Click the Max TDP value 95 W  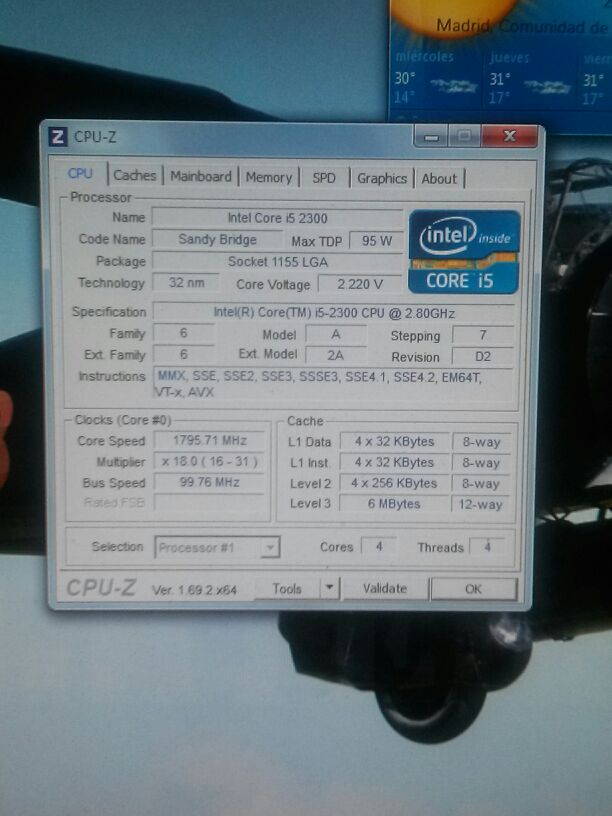(376, 241)
